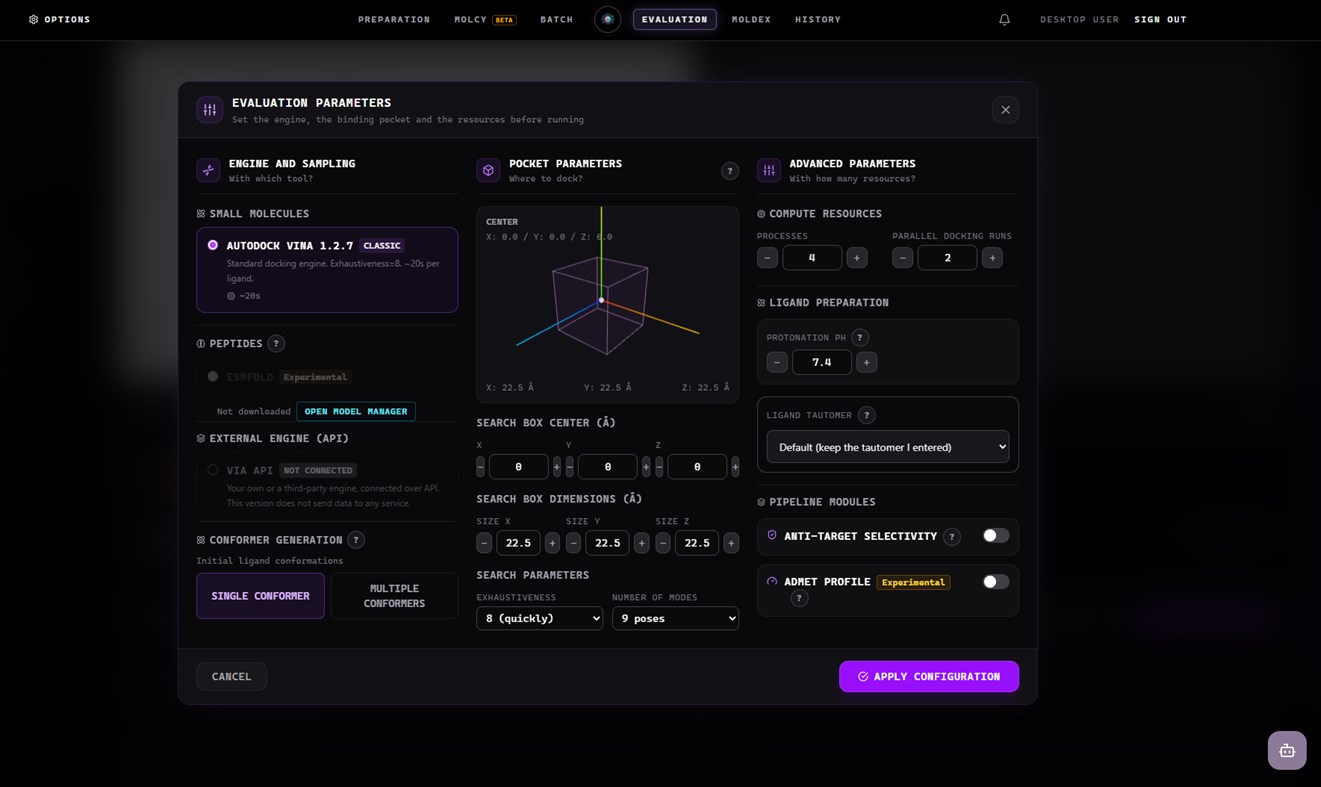The image size is (1321, 787).
Task: Decrease Parallel Docking Runs with minus
Action: tap(902, 258)
